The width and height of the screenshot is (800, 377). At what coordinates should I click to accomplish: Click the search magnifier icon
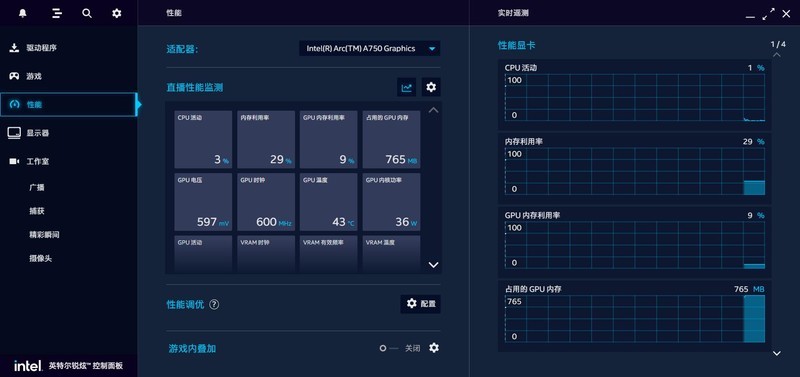coord(87,13)
